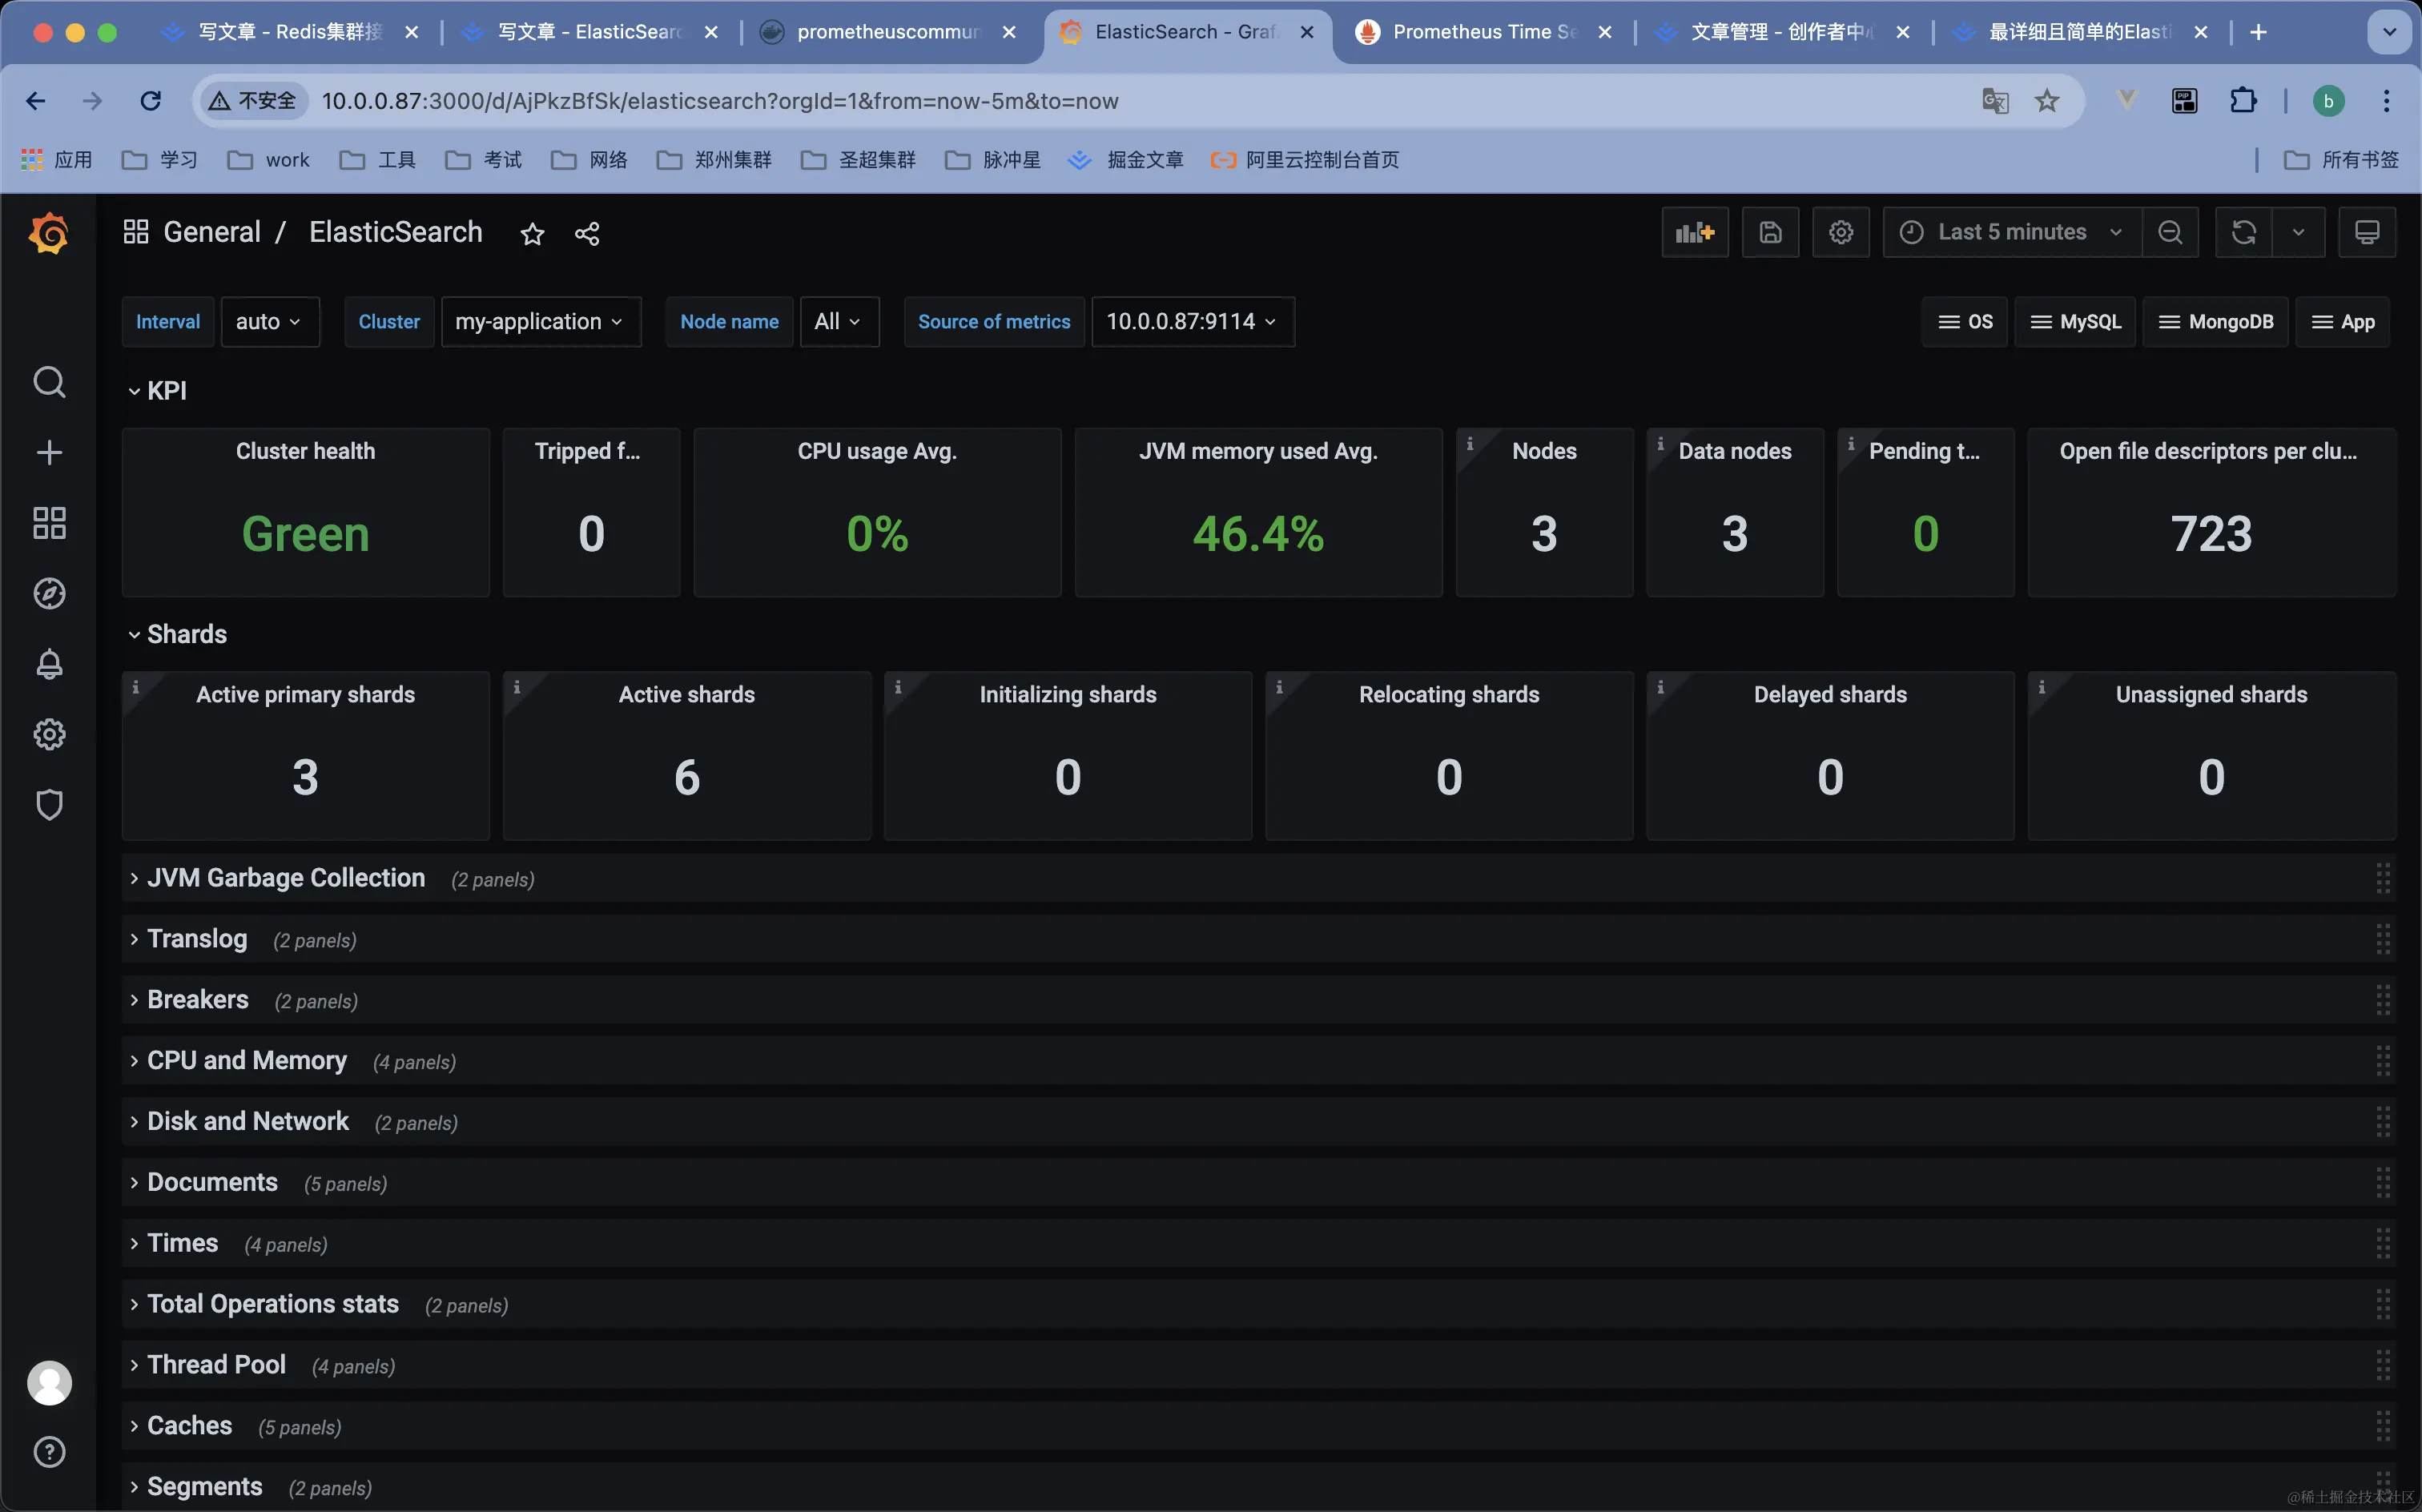This screenshot has height=1512, width=2422.
Task: Bookmark this page with star icon
Action: (2047, 101)
